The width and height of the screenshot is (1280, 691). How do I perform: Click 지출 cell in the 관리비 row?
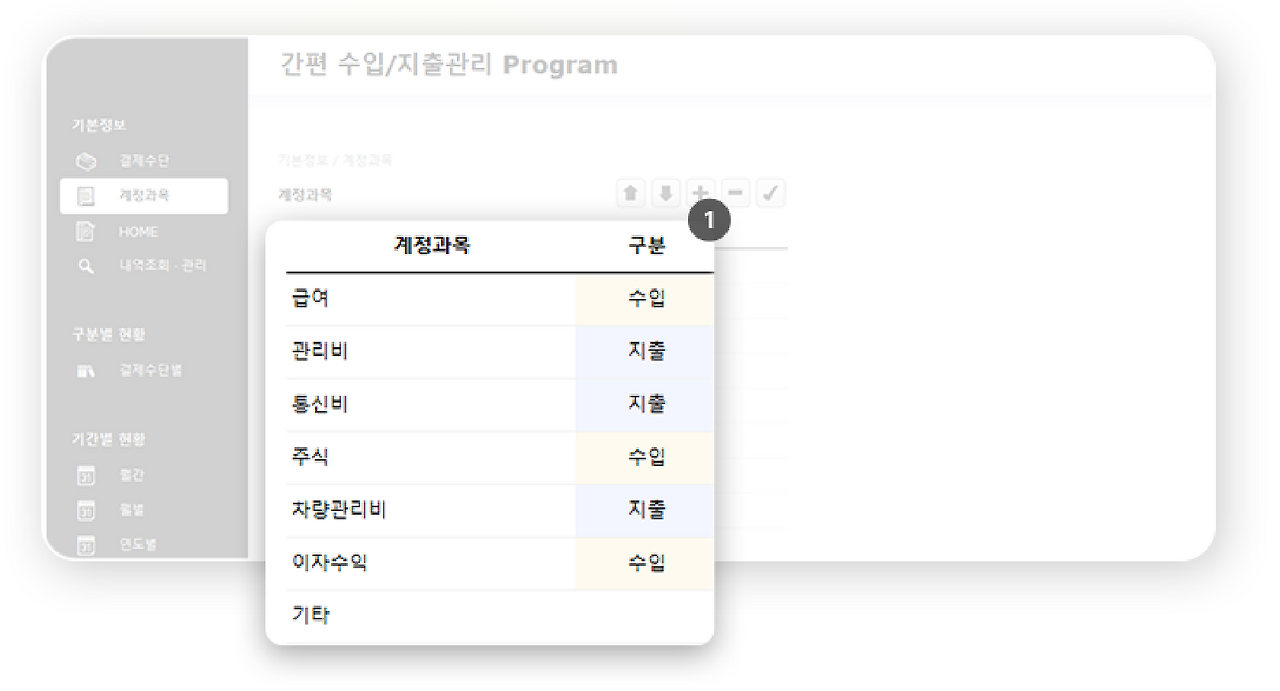tap(645, 352)
